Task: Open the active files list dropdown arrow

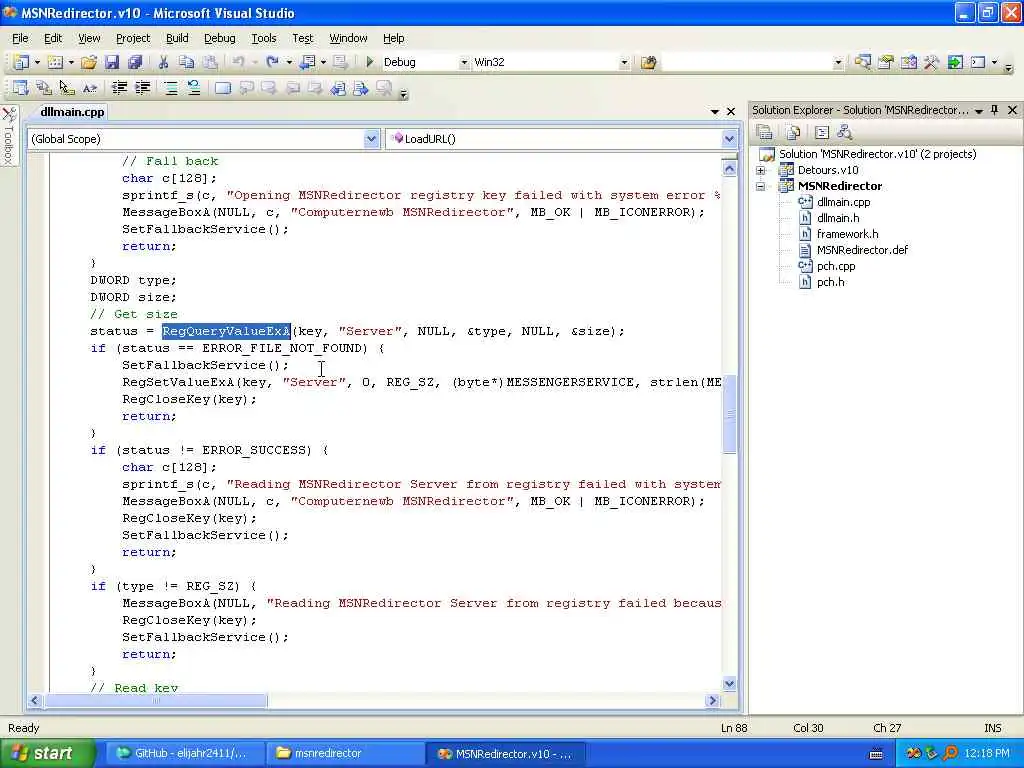Action: [x=714, y=112]
